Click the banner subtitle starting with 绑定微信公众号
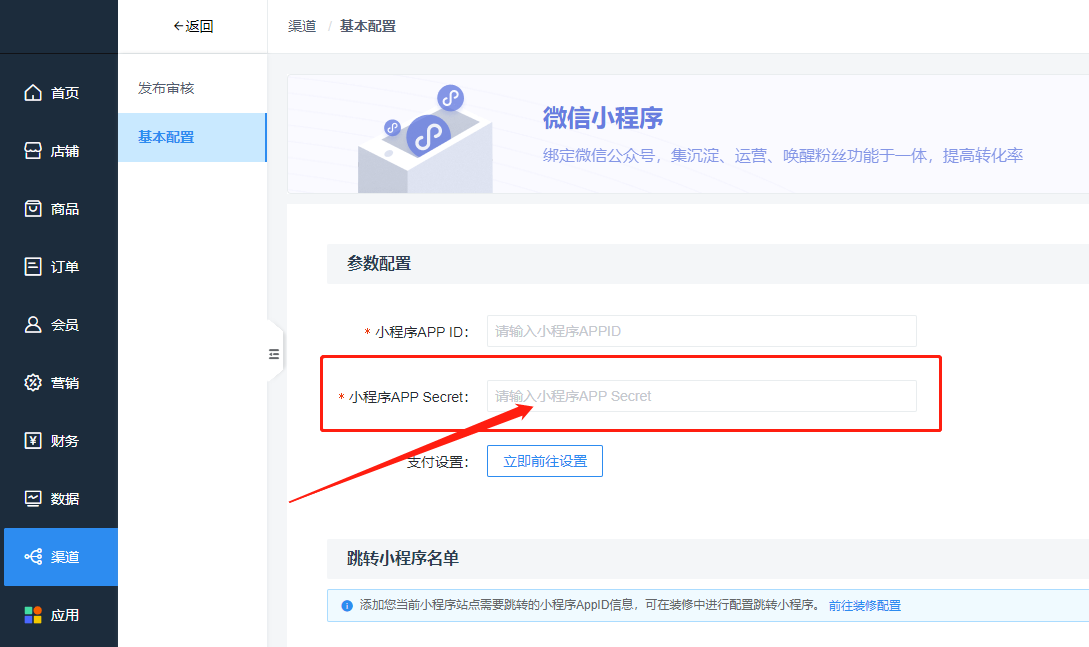 click(x=783, y=156)
